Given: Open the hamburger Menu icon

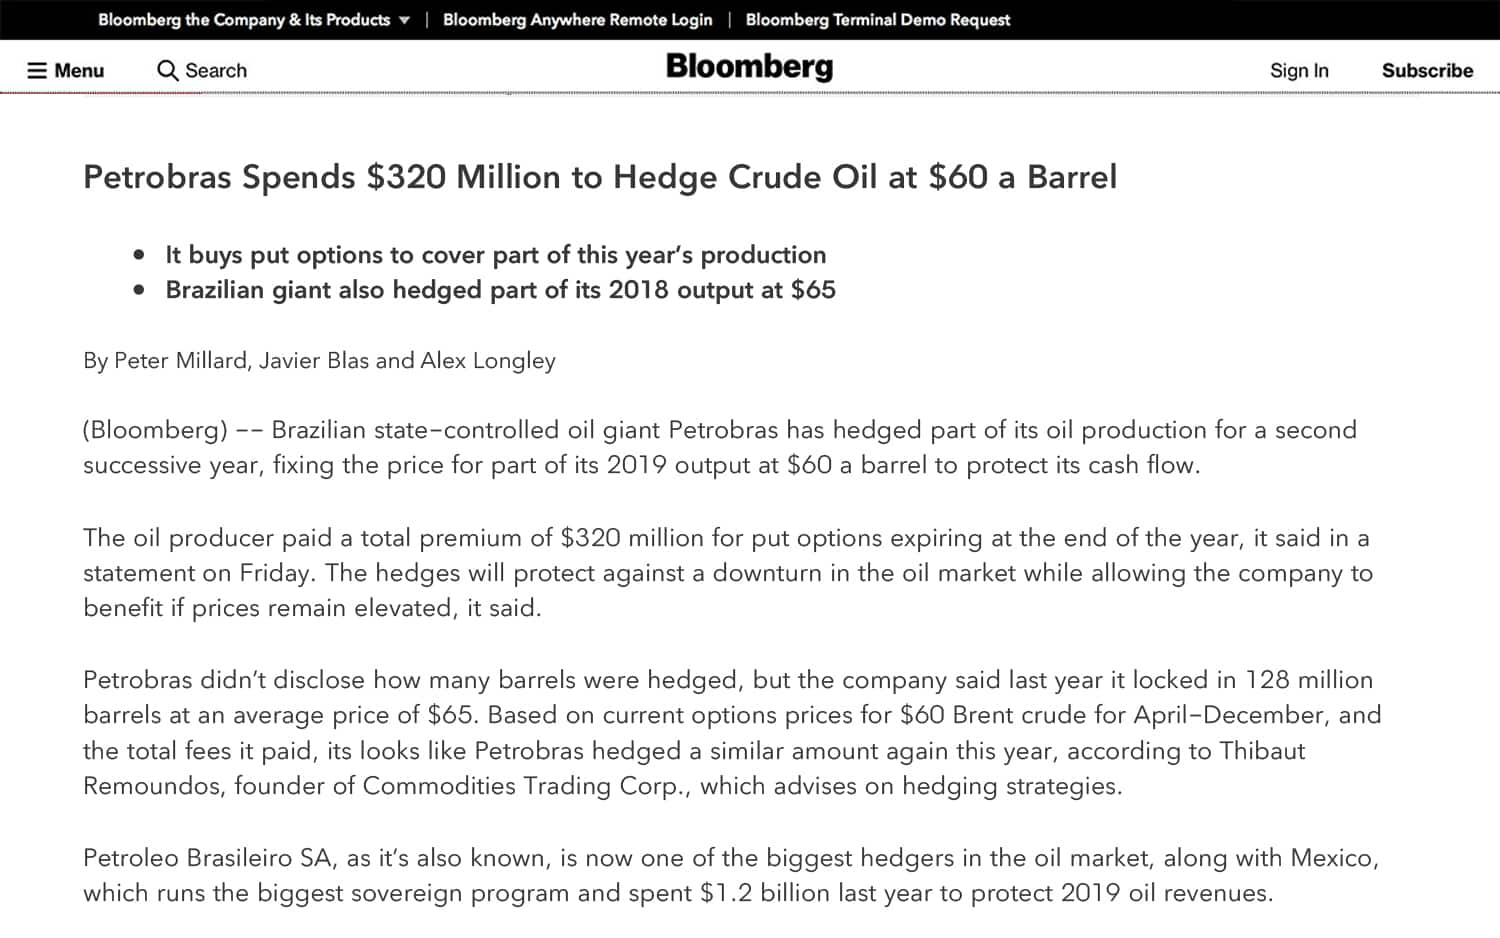Looking at the screenshot, I should pyautogui.click(x=37, y=70).
